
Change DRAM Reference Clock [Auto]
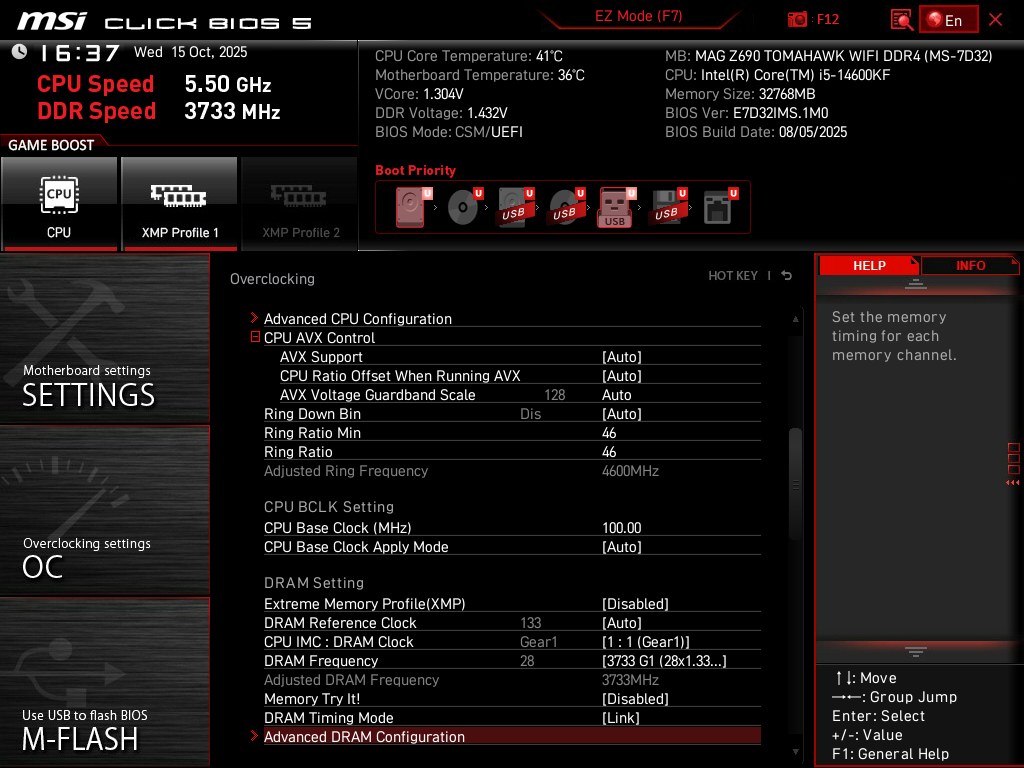[x=622, y=623]
